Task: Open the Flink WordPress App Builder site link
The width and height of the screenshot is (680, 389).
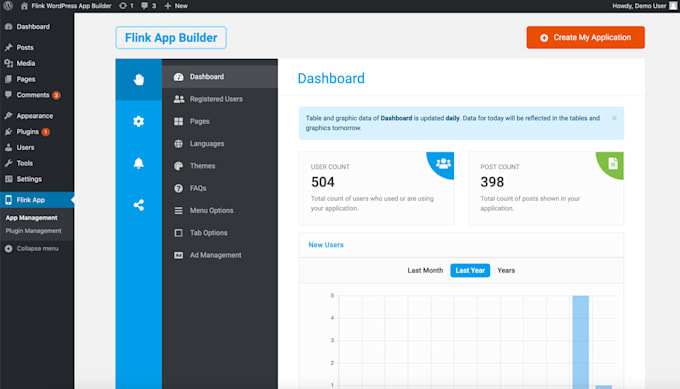Action: [x=66, y=6]
